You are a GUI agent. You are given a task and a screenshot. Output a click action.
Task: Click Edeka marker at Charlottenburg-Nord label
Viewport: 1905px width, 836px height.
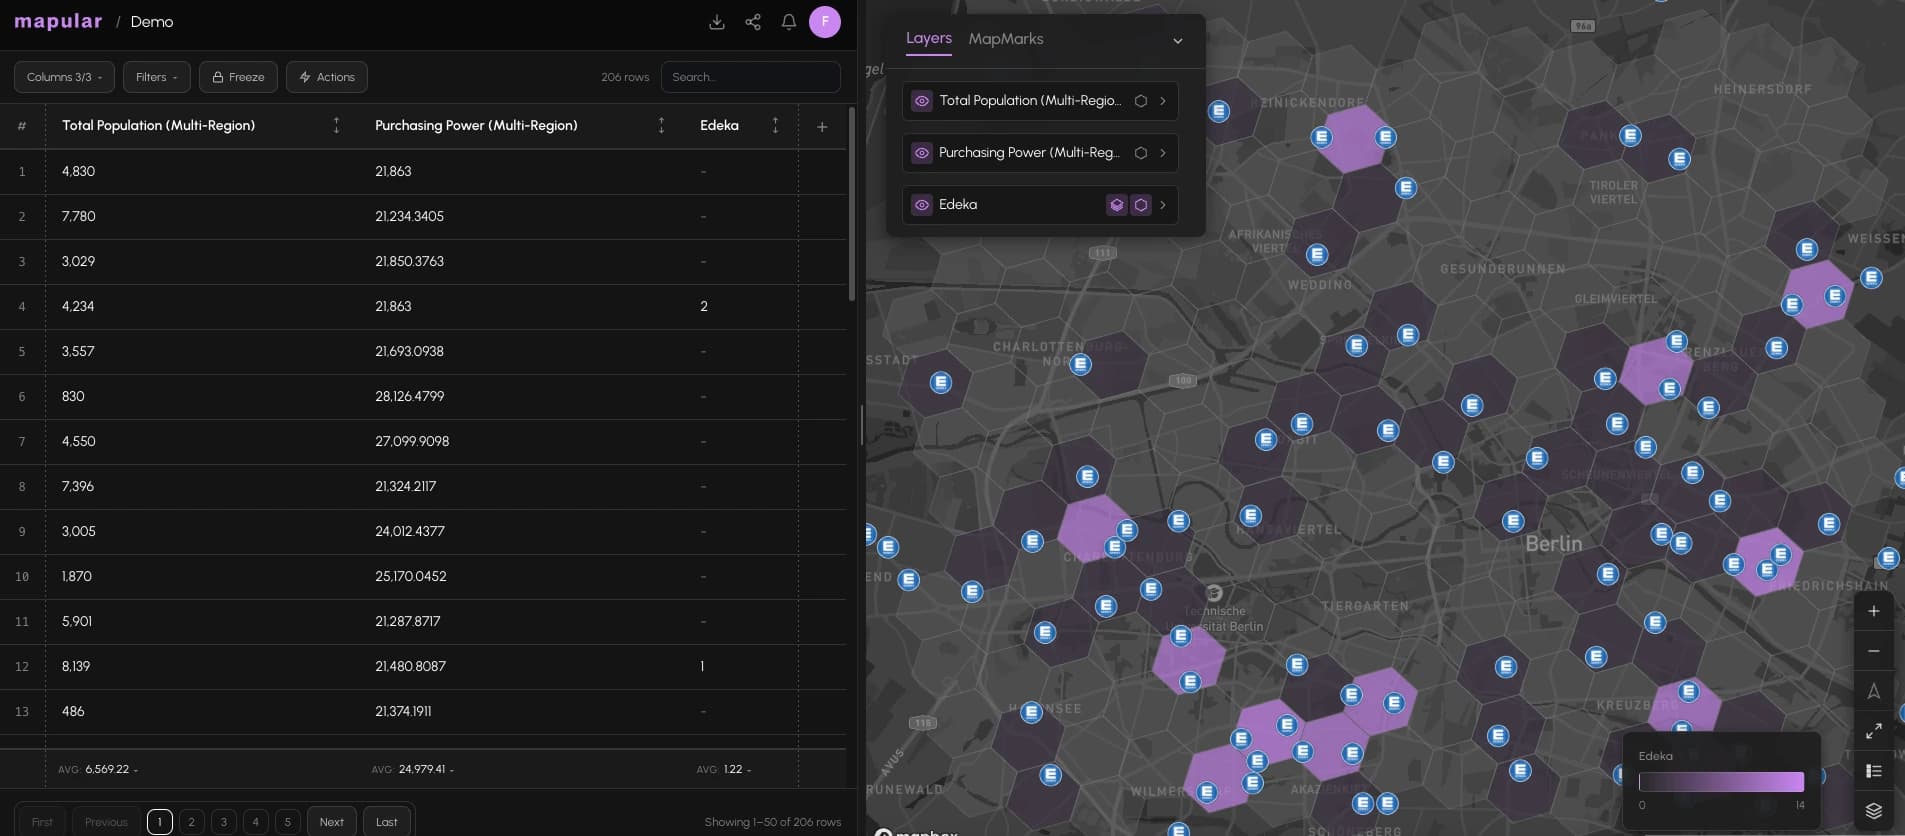pyautogui.click(x=1081, y=364)
